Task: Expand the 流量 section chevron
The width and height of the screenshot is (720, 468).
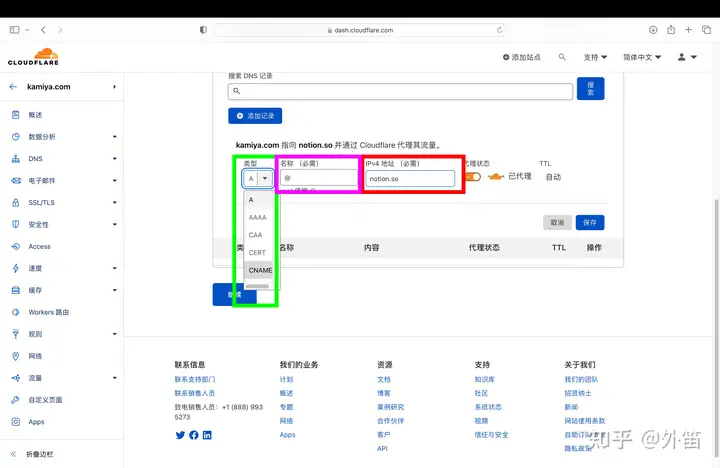Action: click(114, 378)
